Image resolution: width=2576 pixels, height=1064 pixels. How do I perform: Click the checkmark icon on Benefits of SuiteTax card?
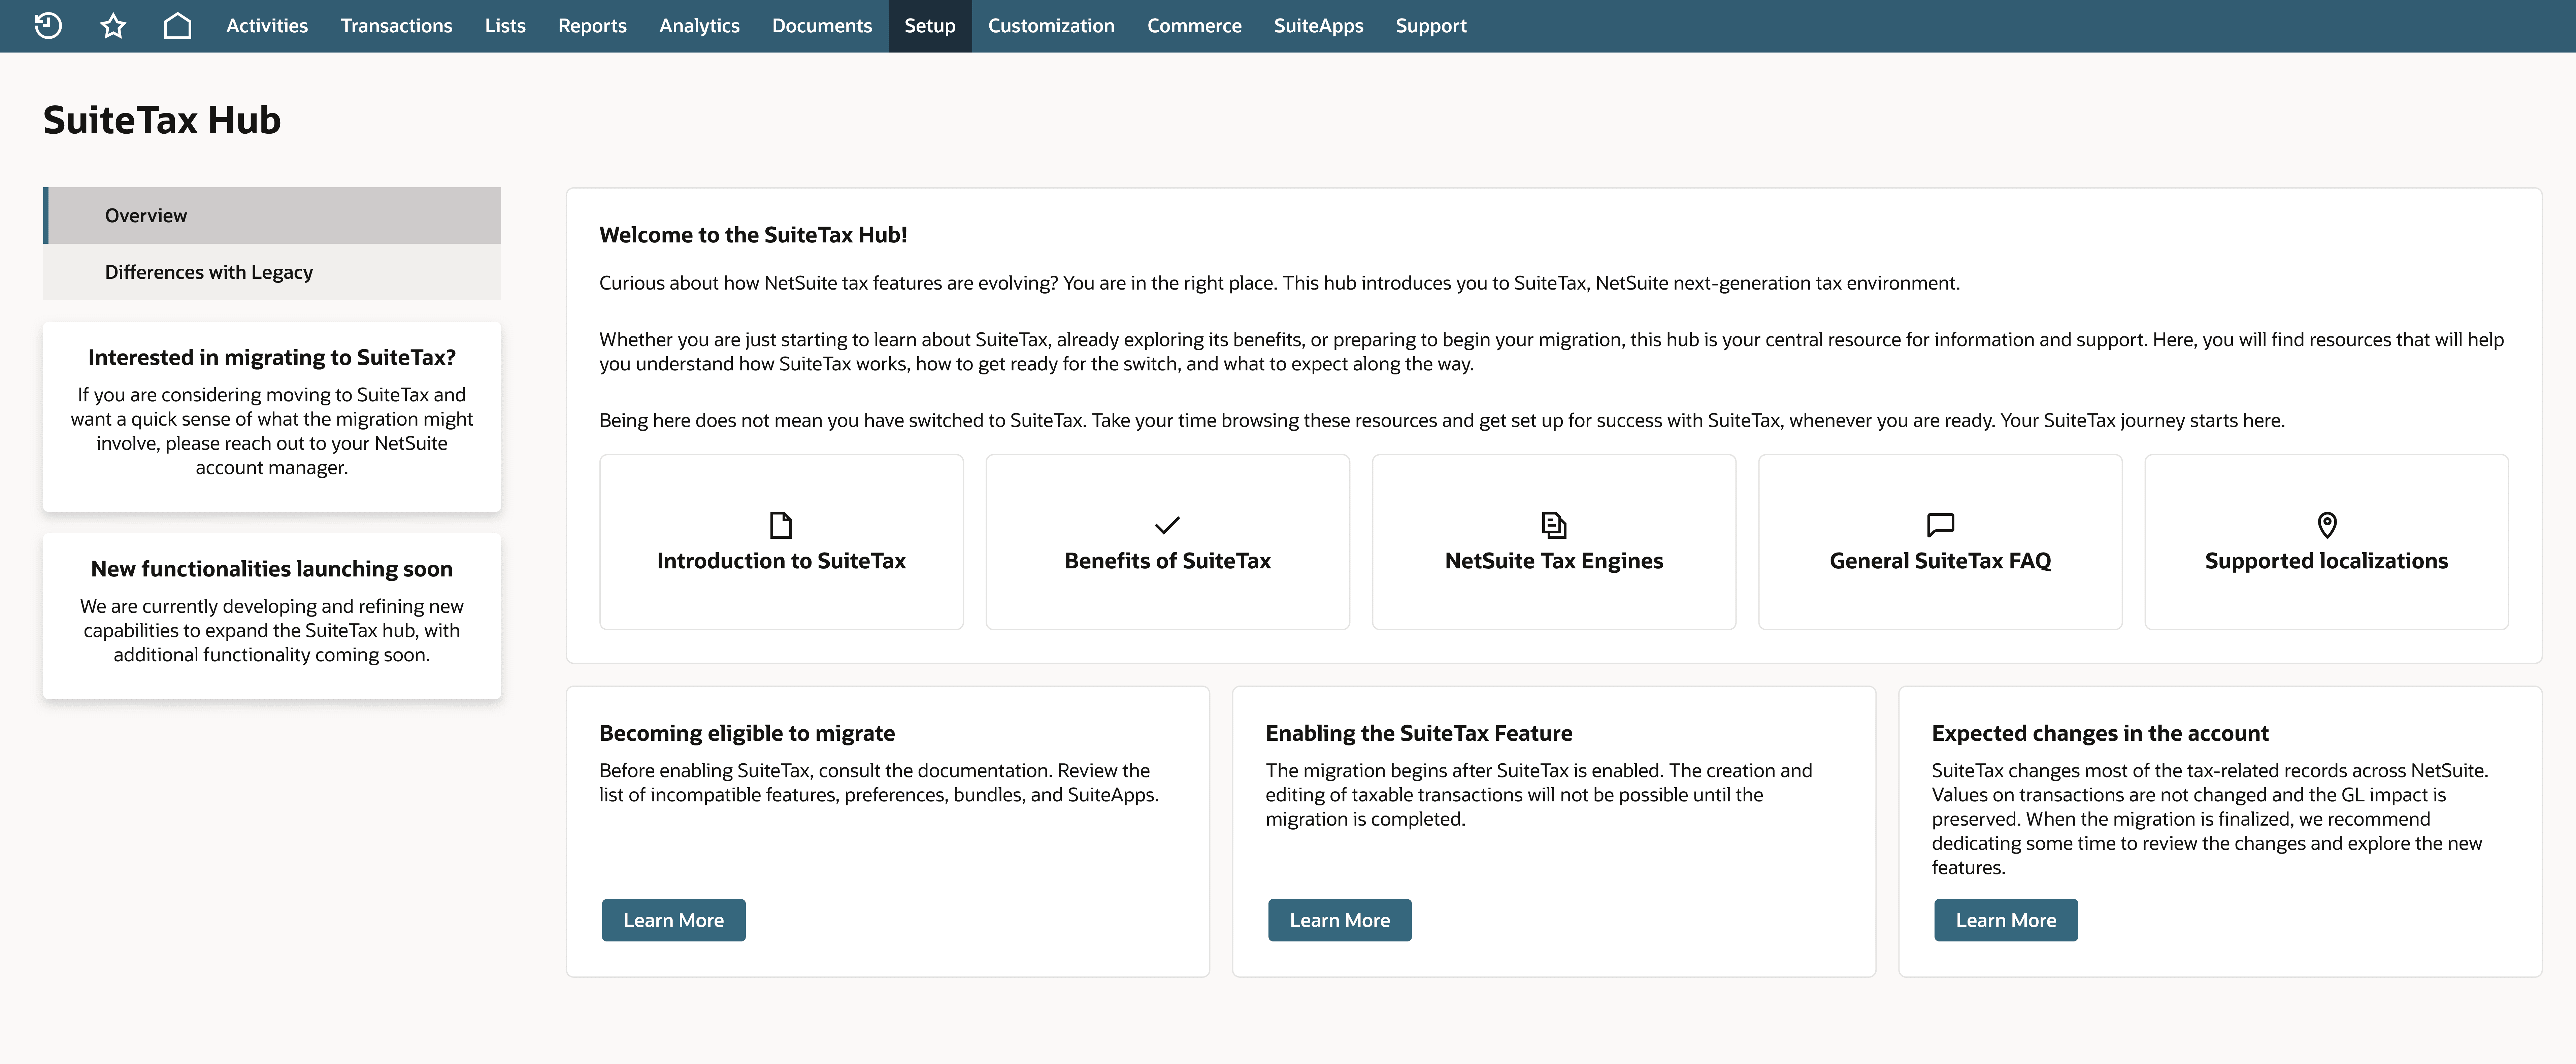1166,524
